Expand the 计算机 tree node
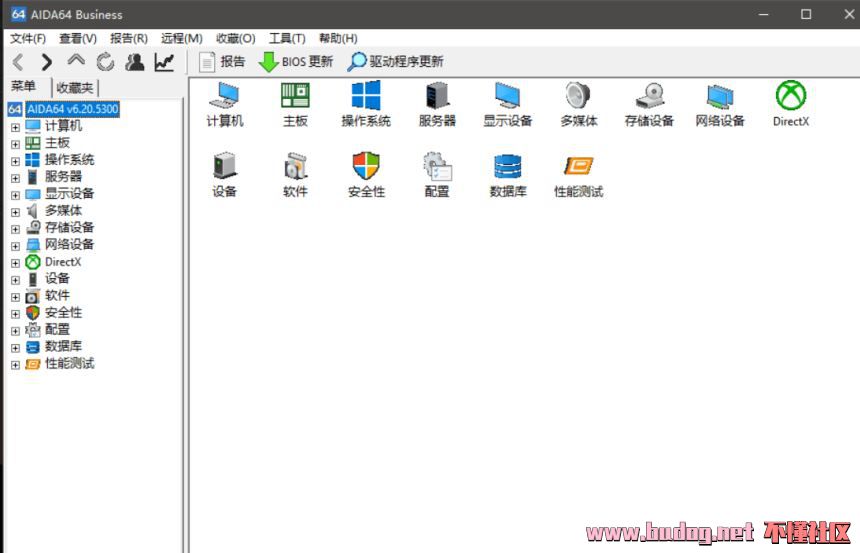 15,127
